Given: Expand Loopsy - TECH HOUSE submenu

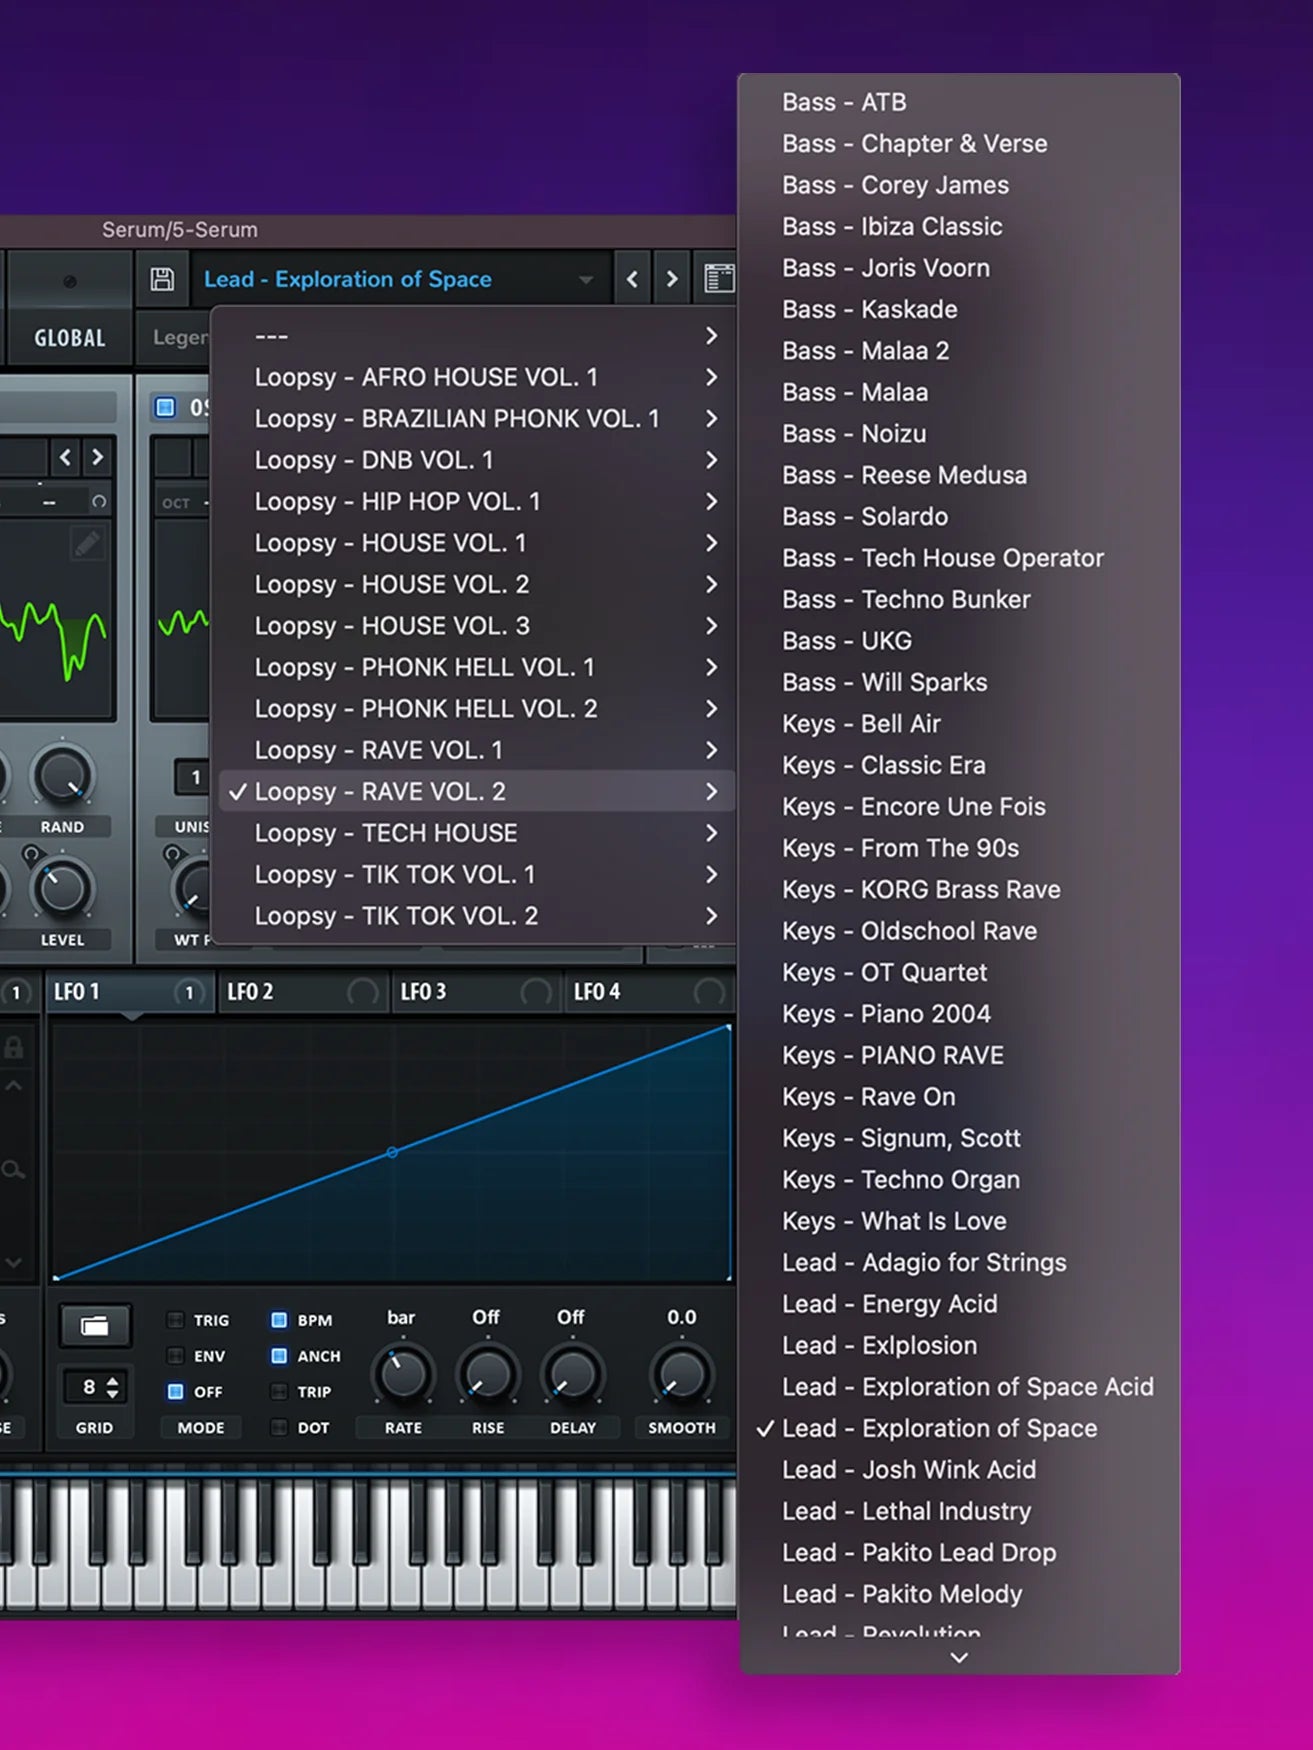Looking at the screenshot, I should tap(711, 833).
